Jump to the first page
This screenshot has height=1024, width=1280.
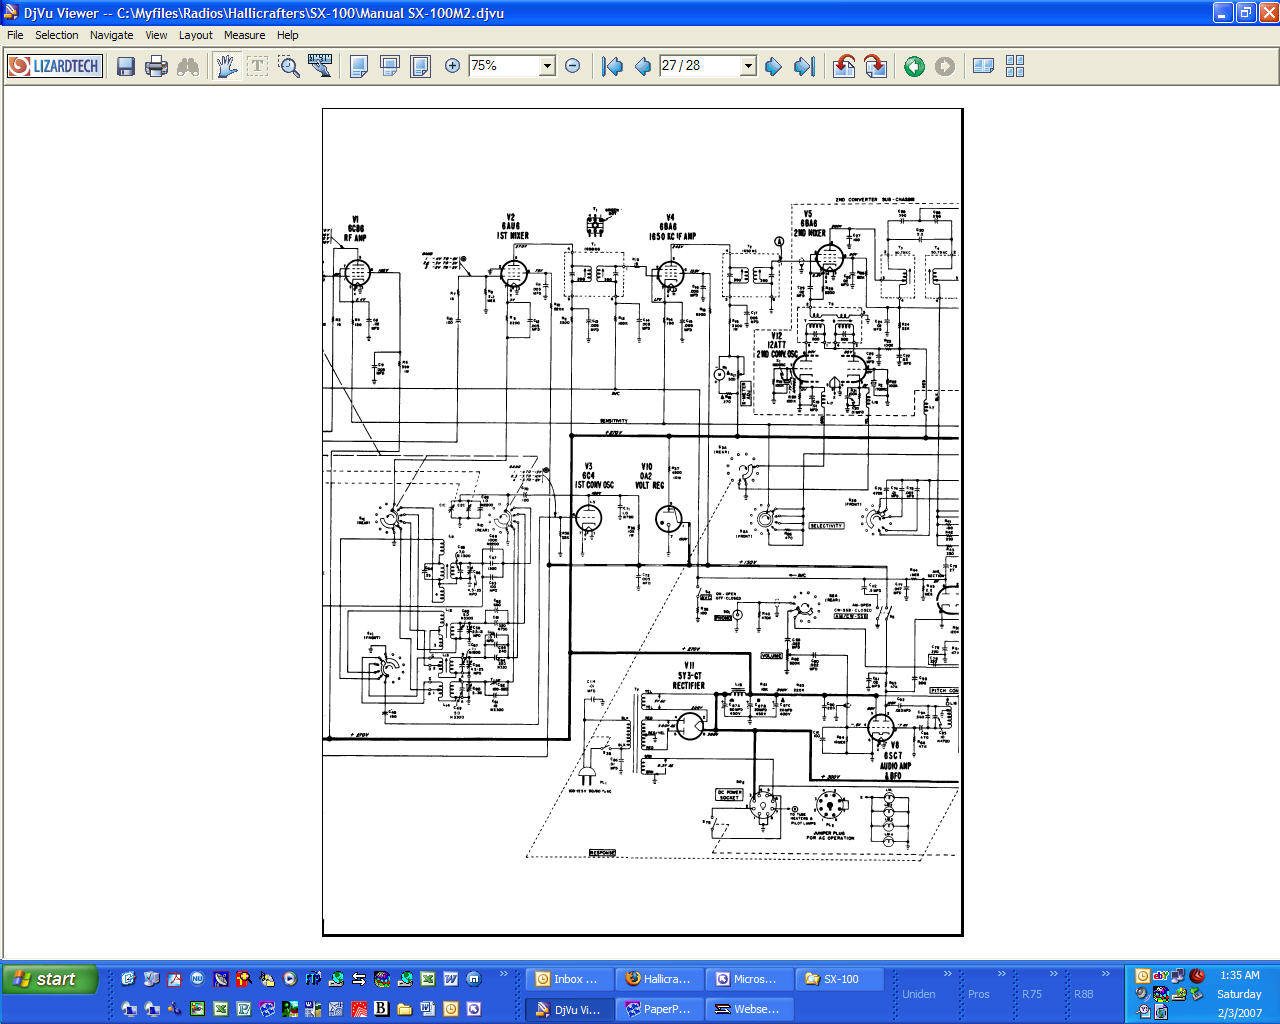(612, 66)
